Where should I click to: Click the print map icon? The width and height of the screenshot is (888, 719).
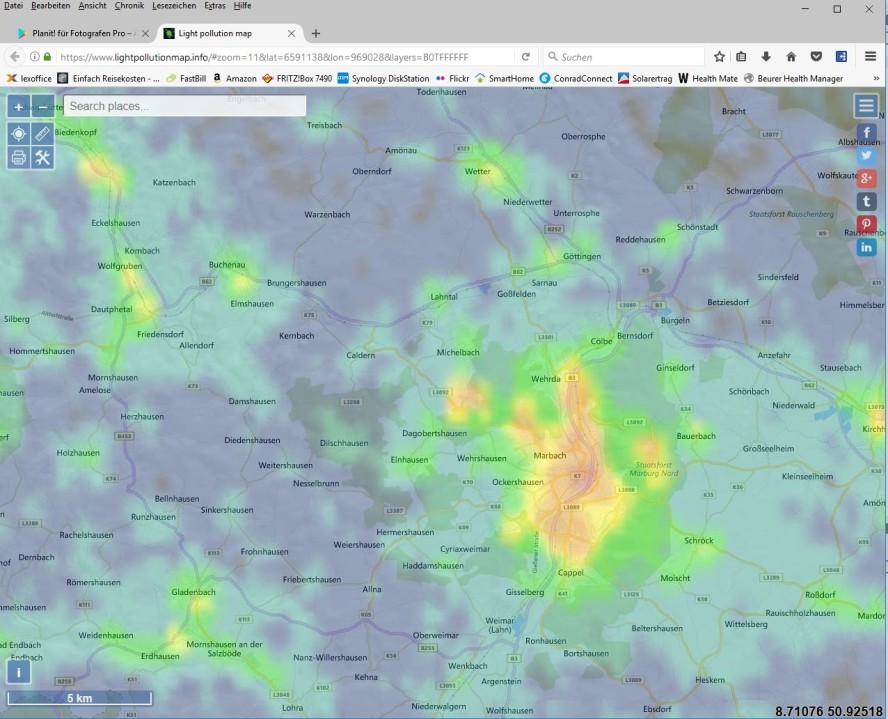coord(19,158)
